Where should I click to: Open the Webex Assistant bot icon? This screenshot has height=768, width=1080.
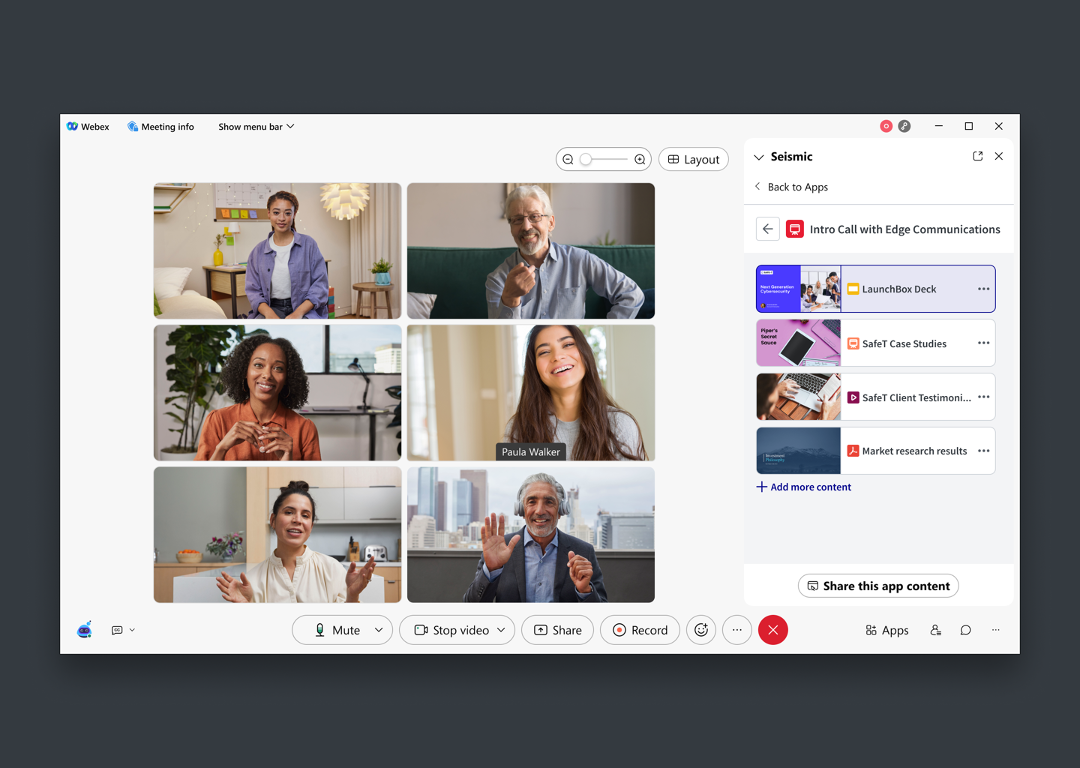(85, 630)
